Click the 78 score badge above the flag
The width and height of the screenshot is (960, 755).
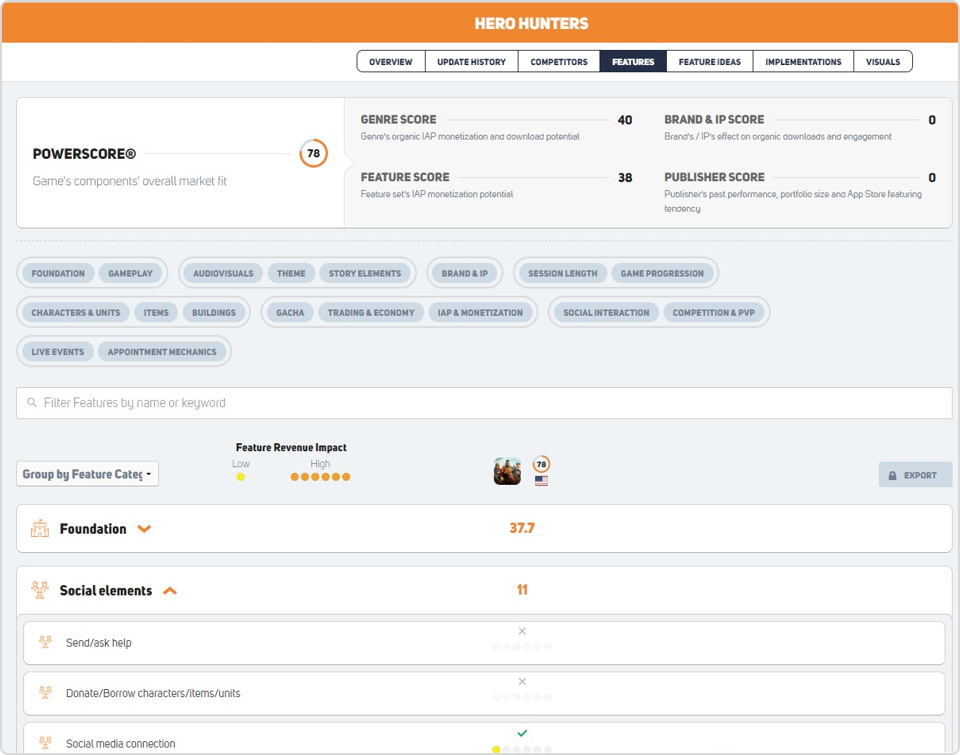pyautogui.click(x=541, y=464)
